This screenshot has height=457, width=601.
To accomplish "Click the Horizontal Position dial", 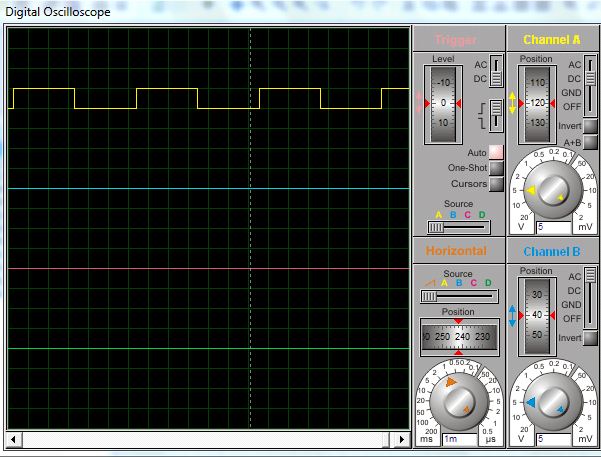I will tap(459, 337).
